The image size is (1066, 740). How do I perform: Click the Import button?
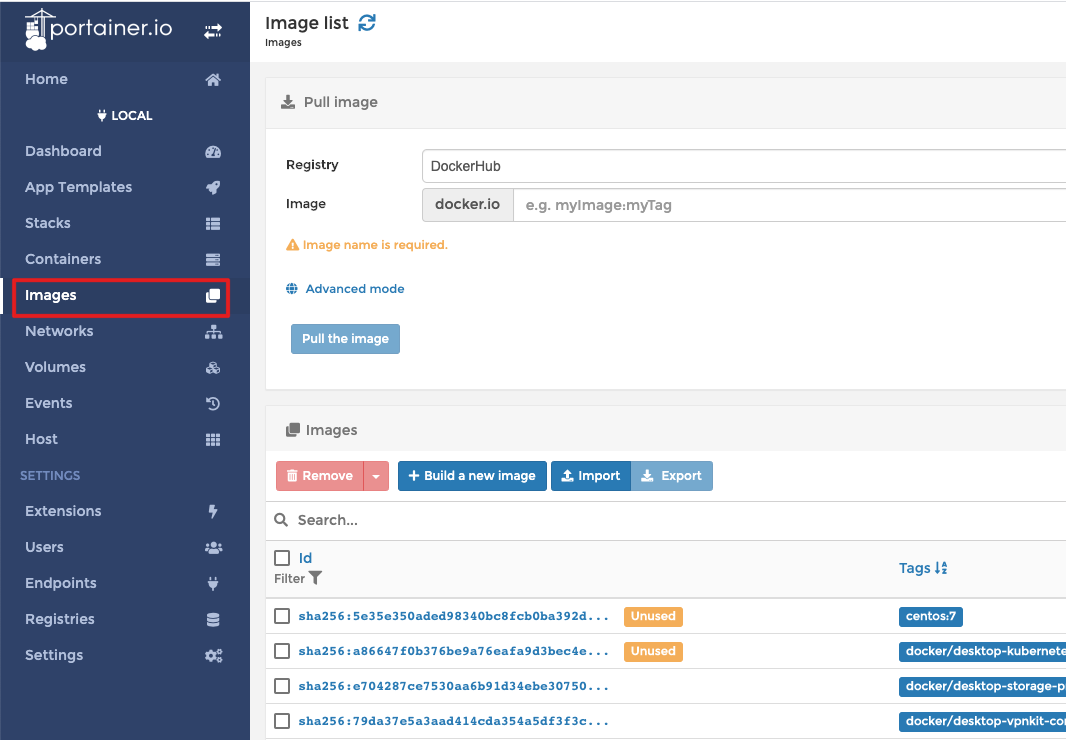coord(590,476)
